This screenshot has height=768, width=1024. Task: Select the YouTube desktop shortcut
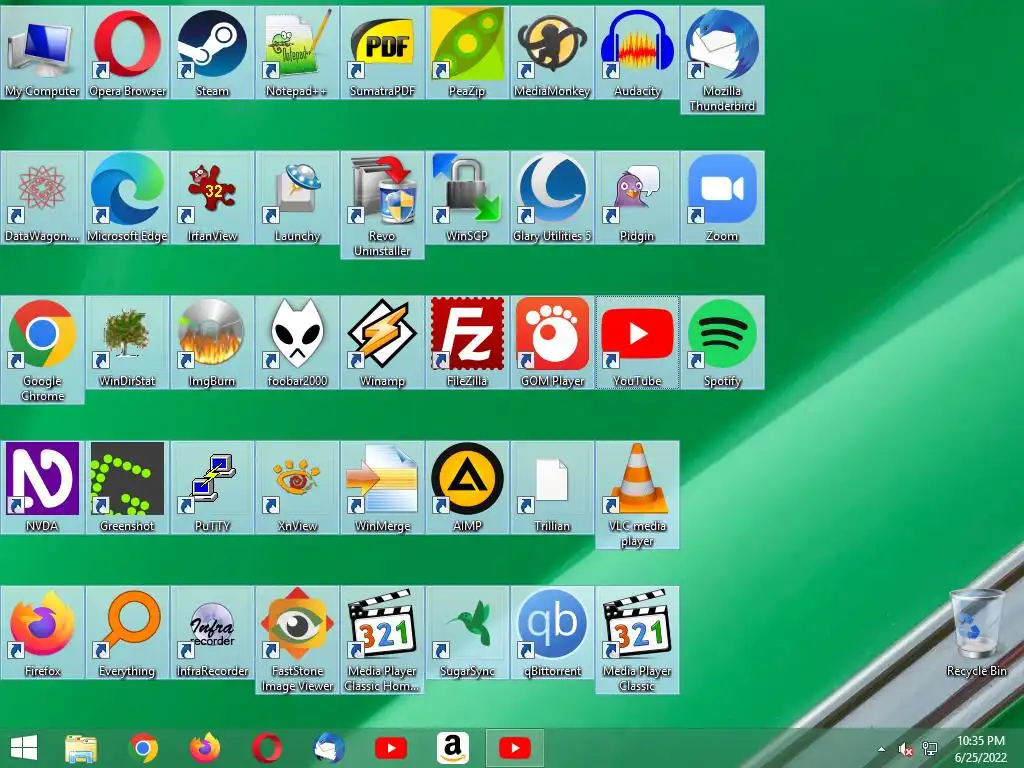click(637, 342)
